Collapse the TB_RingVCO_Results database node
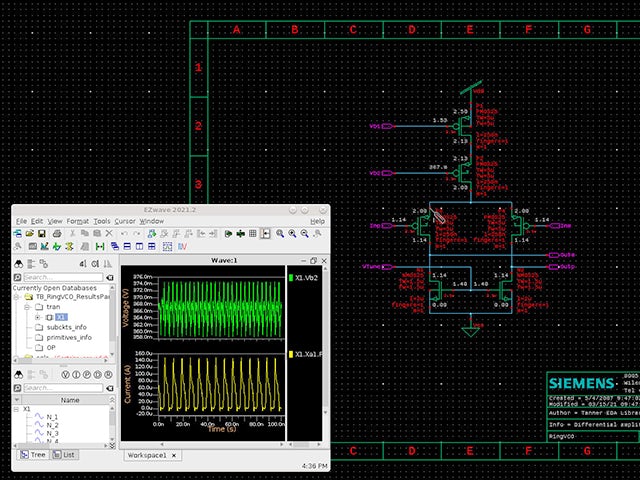The image size is (640, 480). pyautogui.click(x=17, y=297)
